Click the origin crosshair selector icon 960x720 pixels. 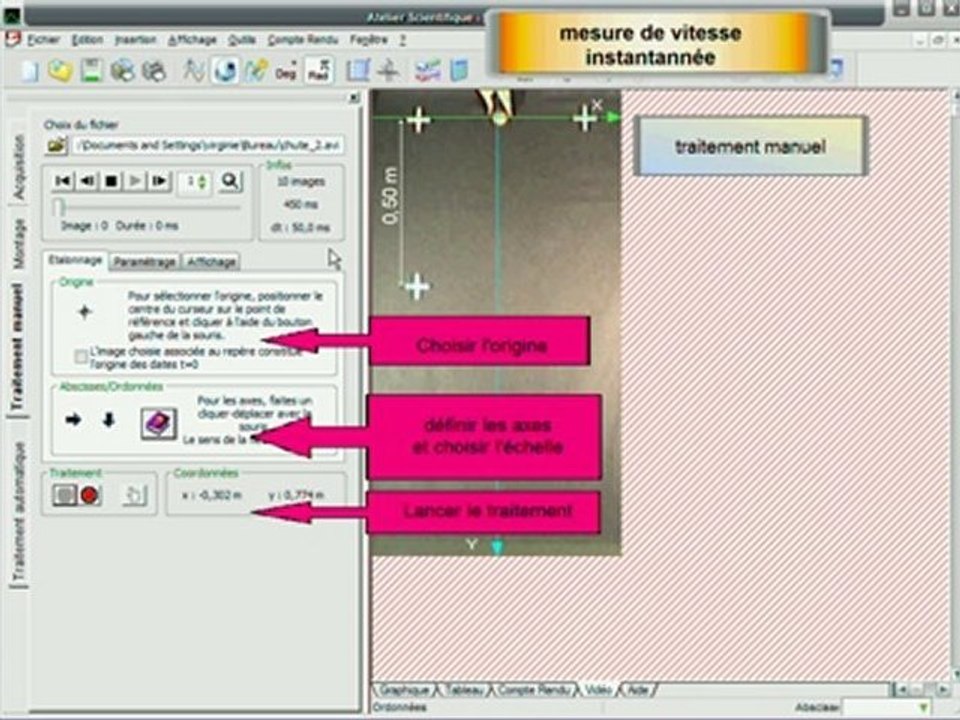point(84,313)
